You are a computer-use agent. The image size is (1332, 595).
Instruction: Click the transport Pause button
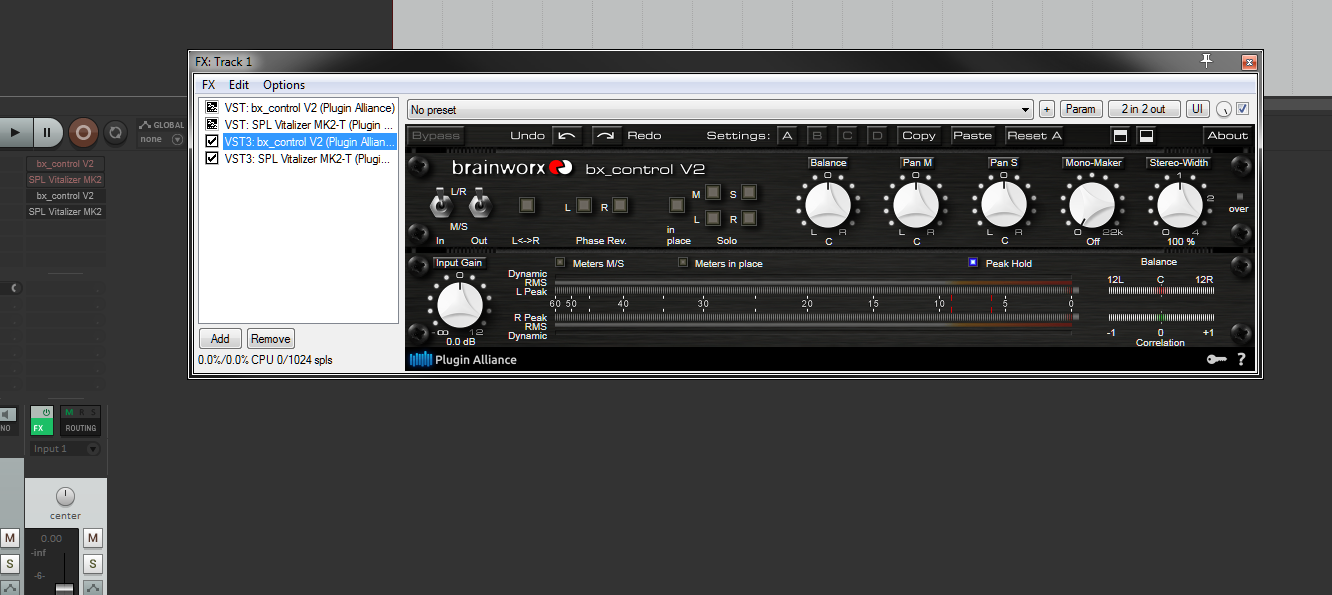[47, 132]
